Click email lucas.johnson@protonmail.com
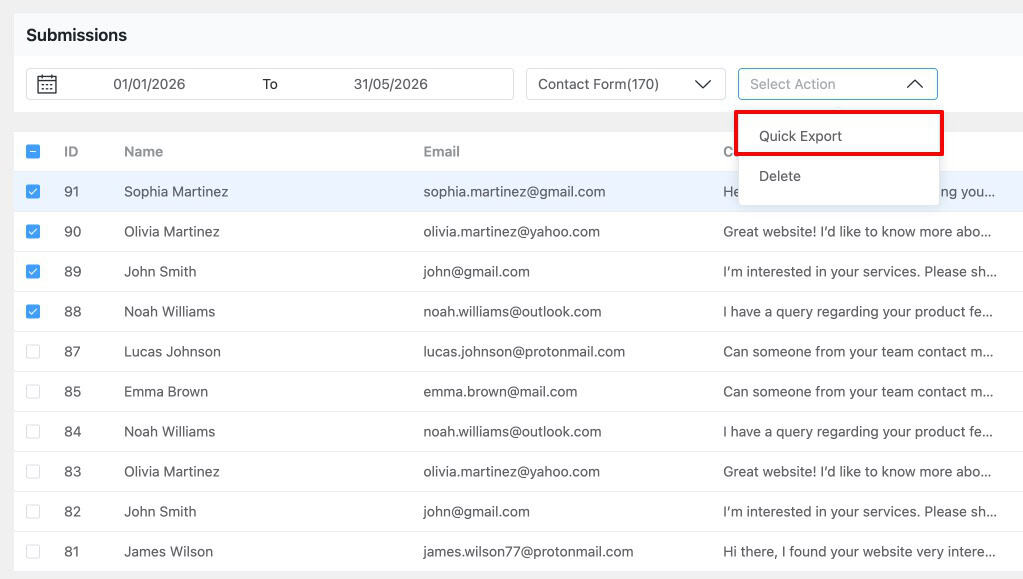This screenshot has height=579, width=1023. (524, 352)
